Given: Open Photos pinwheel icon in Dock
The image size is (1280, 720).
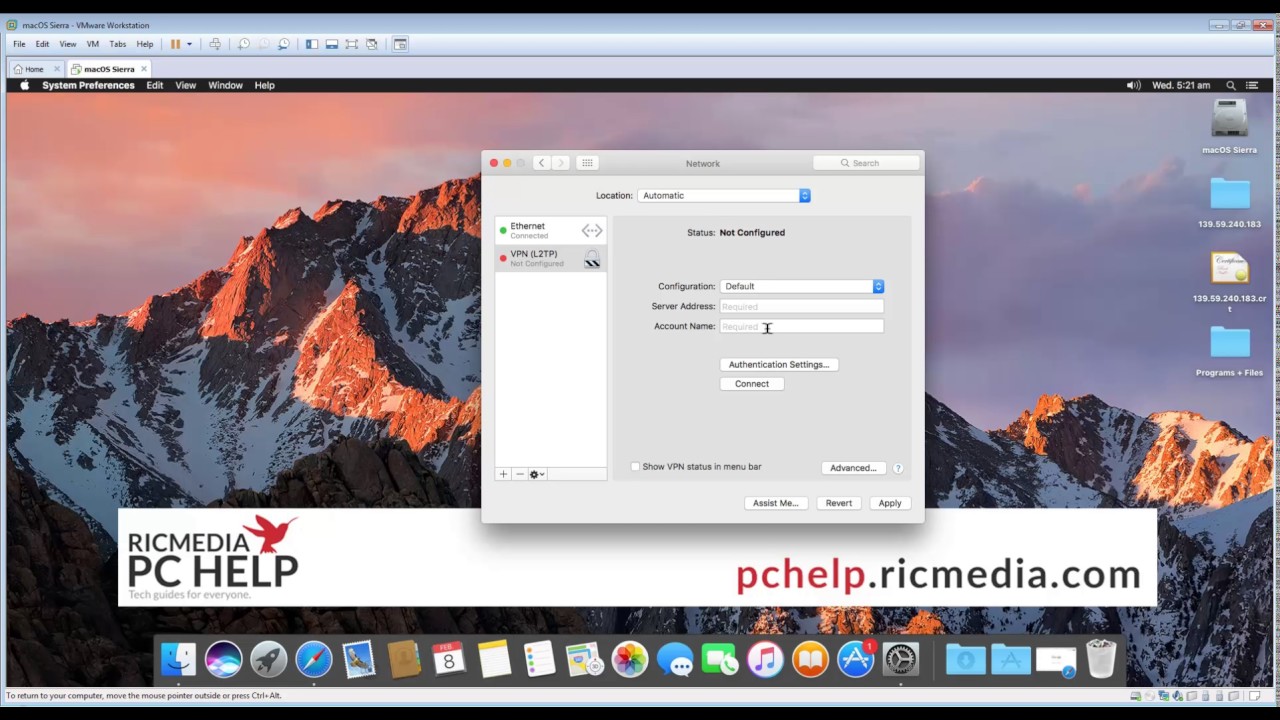Looking at the screenshot, I should [x=630, y=660].
